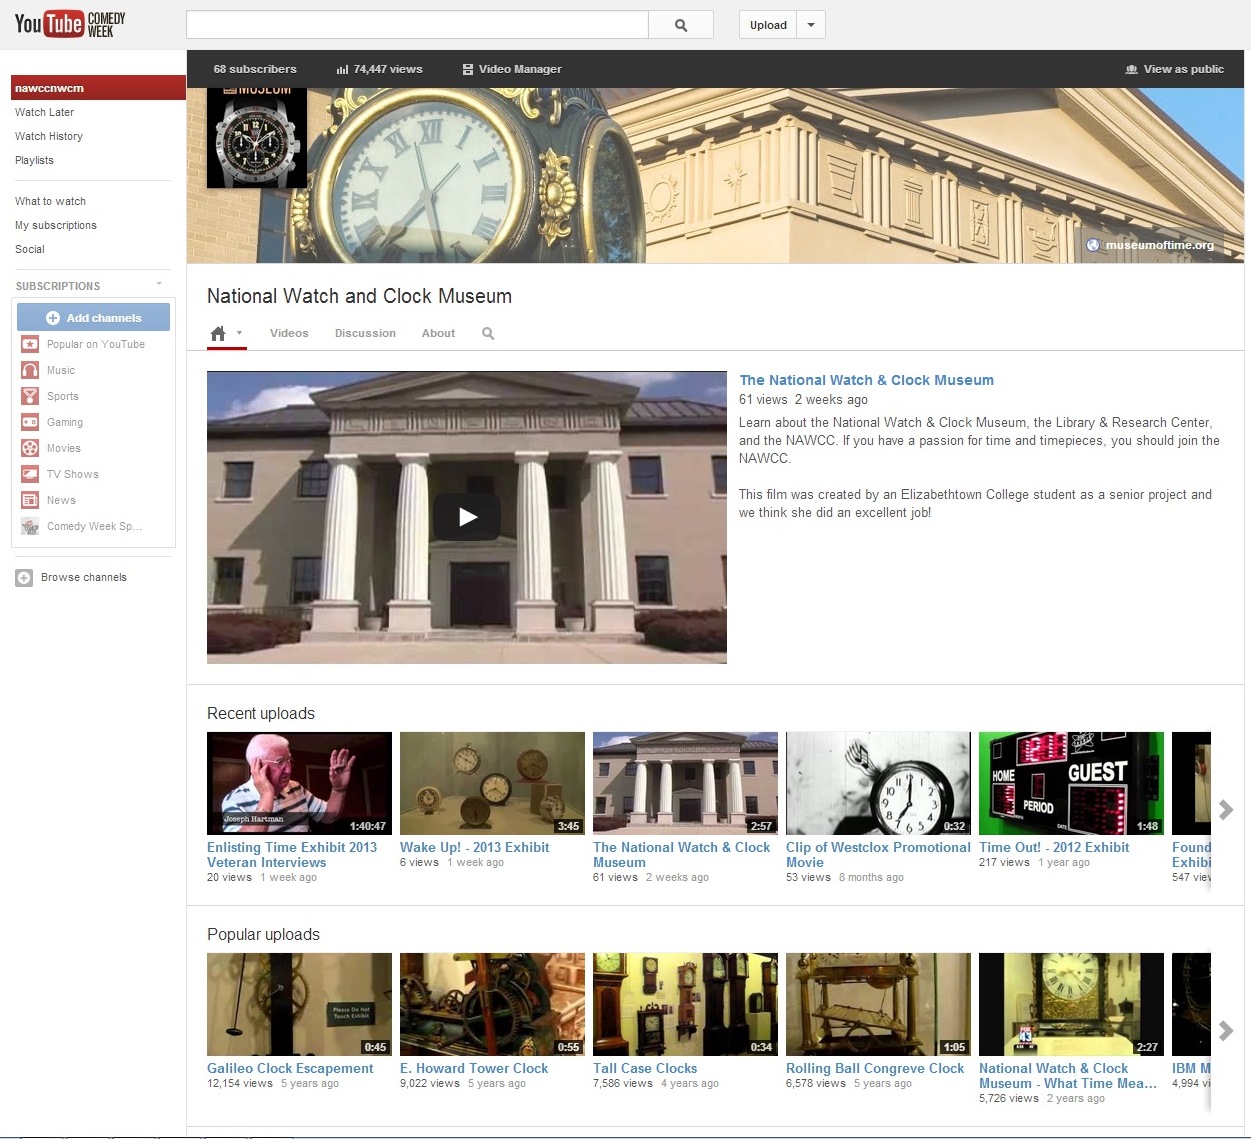Open Enlisting Time Exhibit 2013 video thumbnail
The width and height of the screenshot is (1251, 1139).
pos(299,784)
